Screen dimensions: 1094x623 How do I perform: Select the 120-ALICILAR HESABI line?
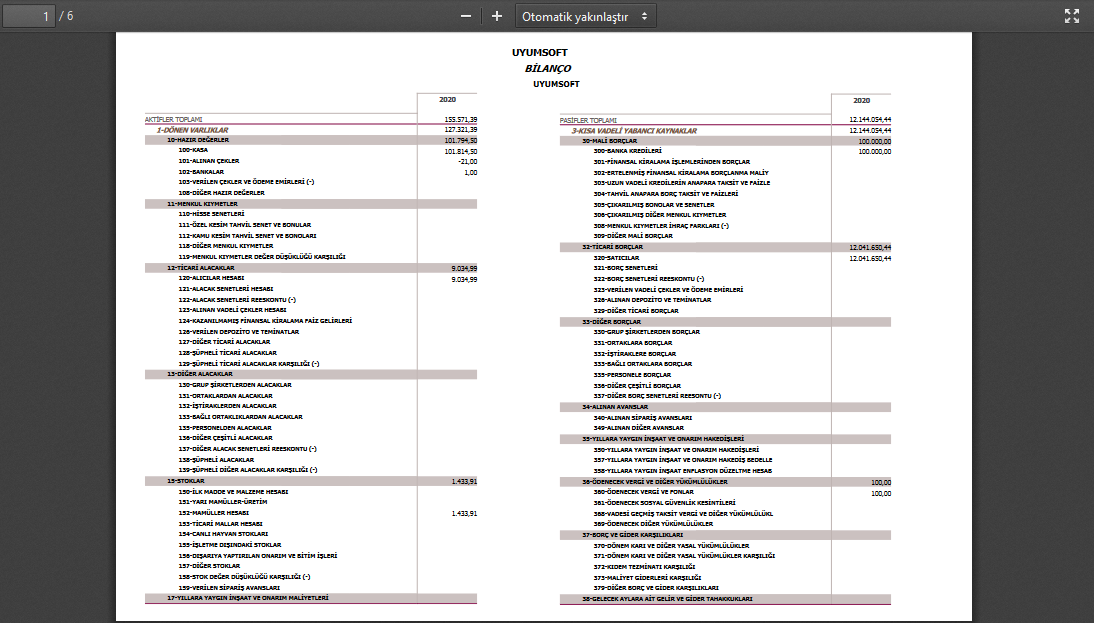pyautogui.click(x=211, y=278)
